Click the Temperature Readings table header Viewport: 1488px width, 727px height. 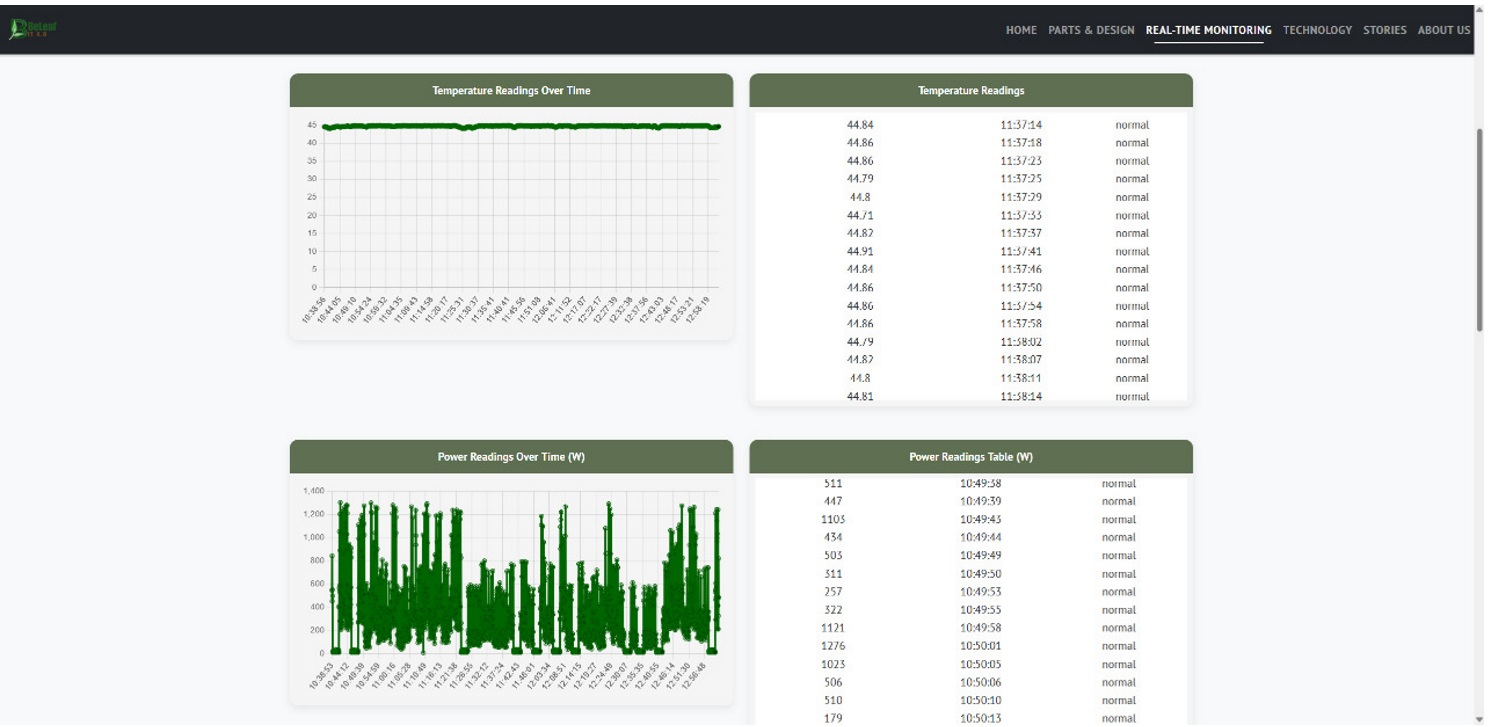[972, 89]
